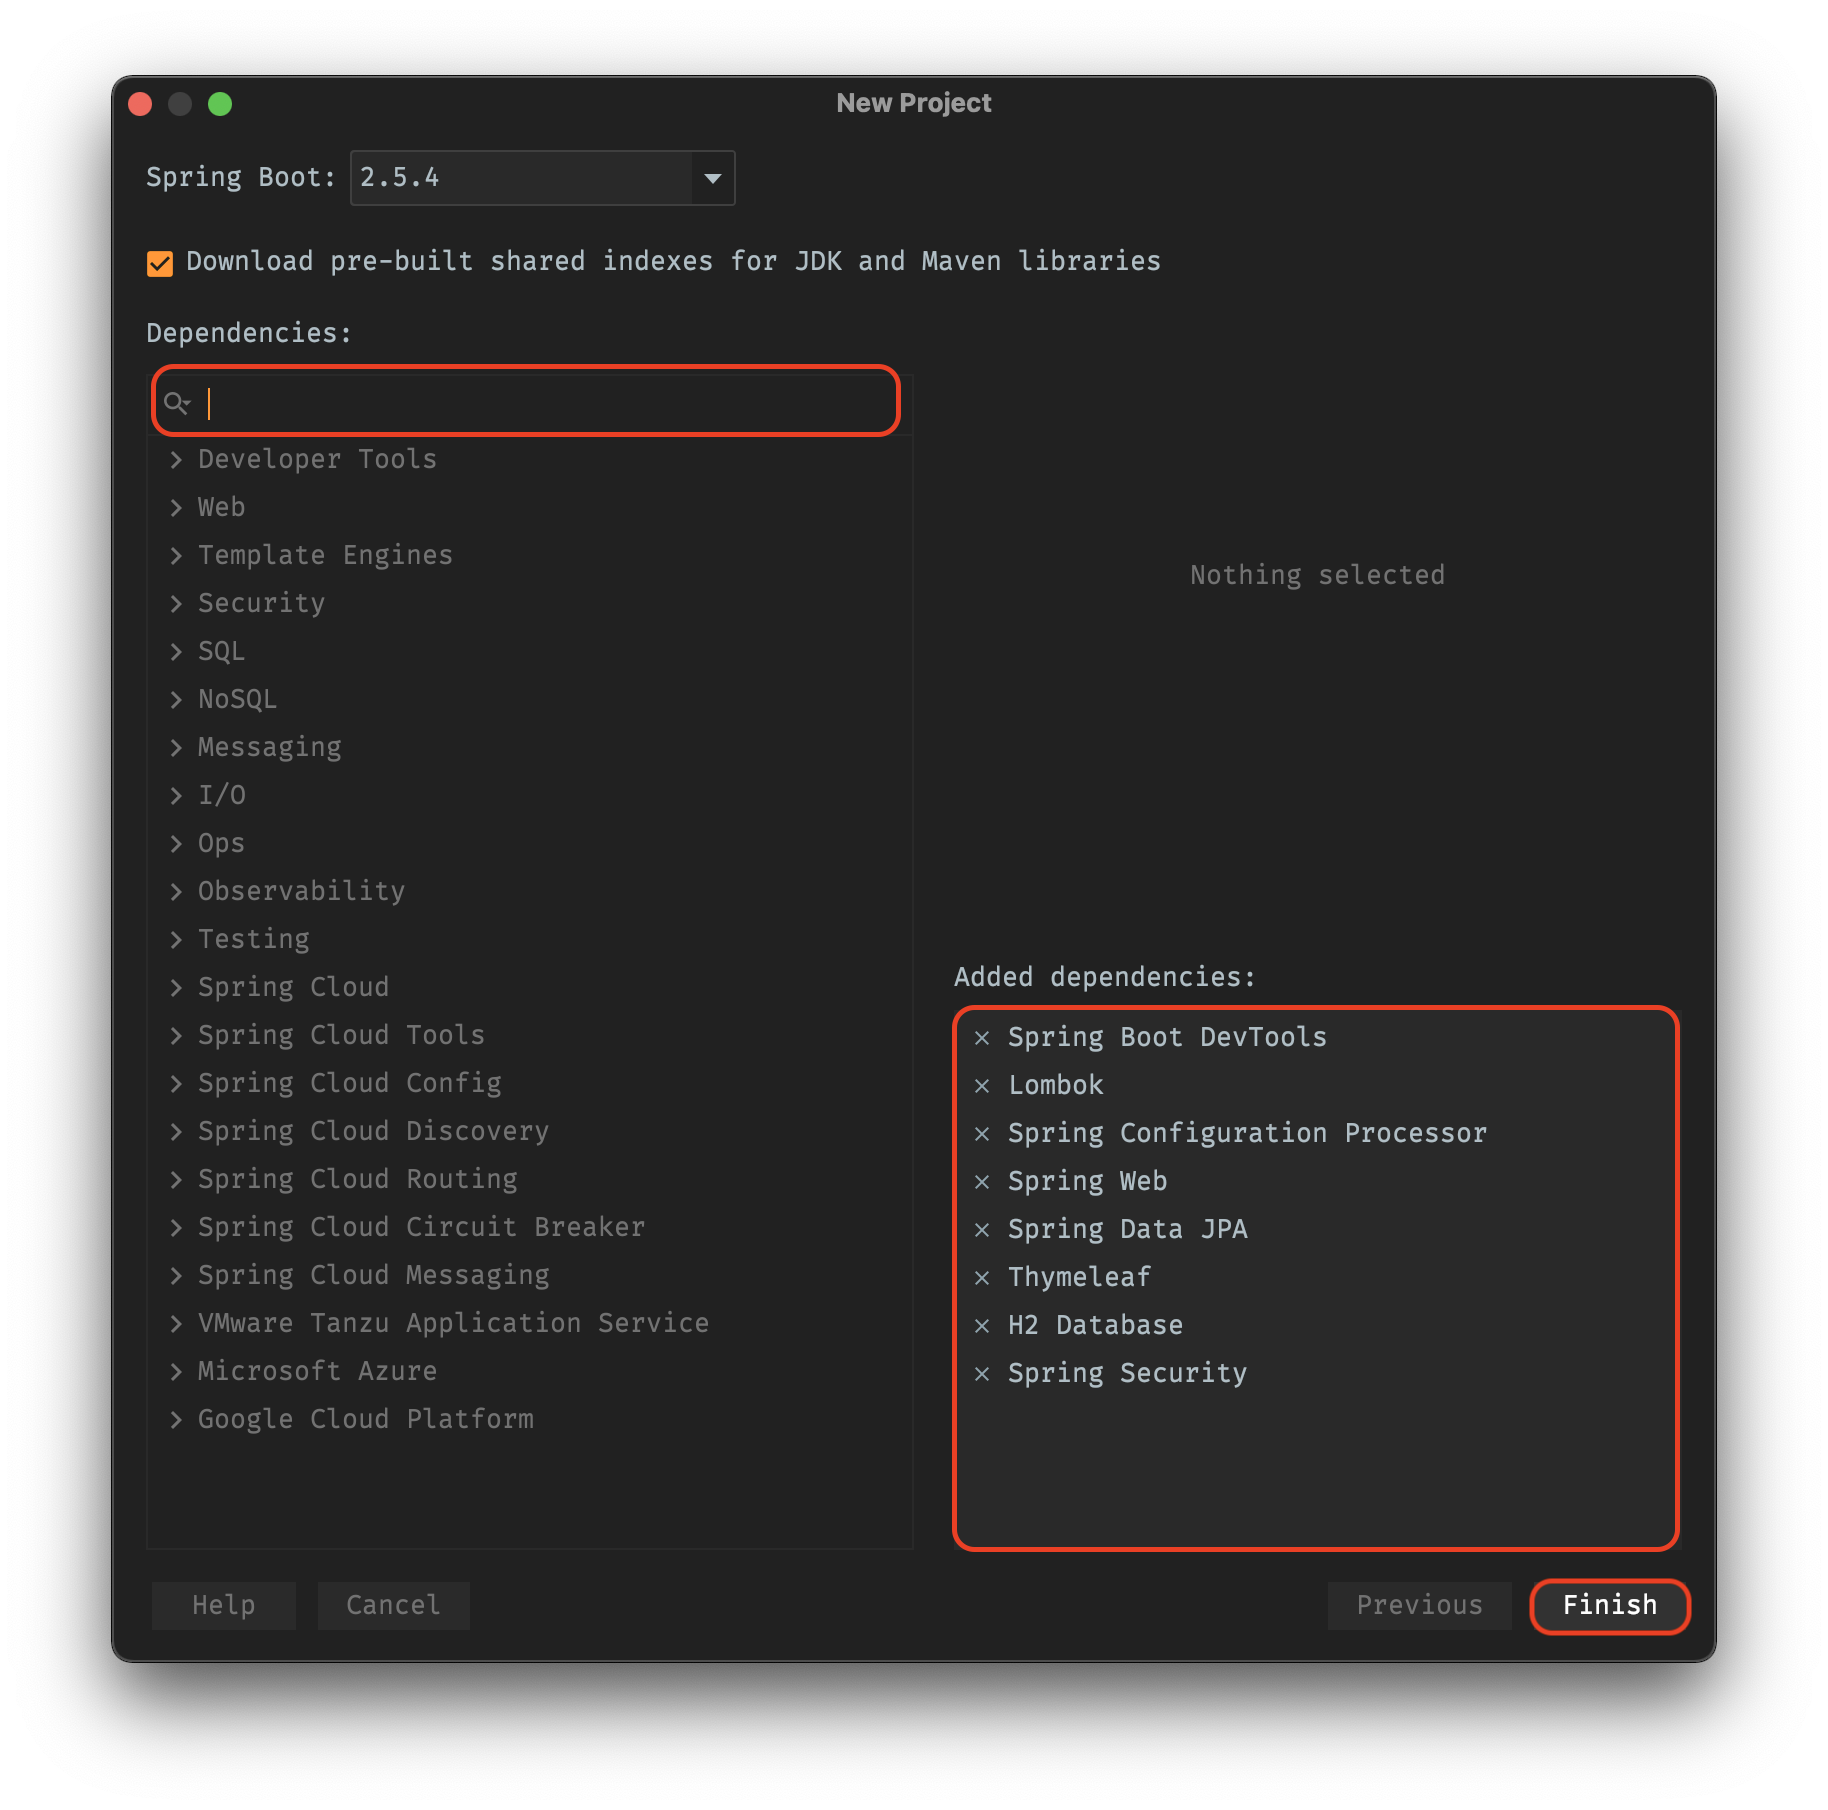The image size is (1828, 1810).
Task: Expand the Testing category
Action: 176,940
